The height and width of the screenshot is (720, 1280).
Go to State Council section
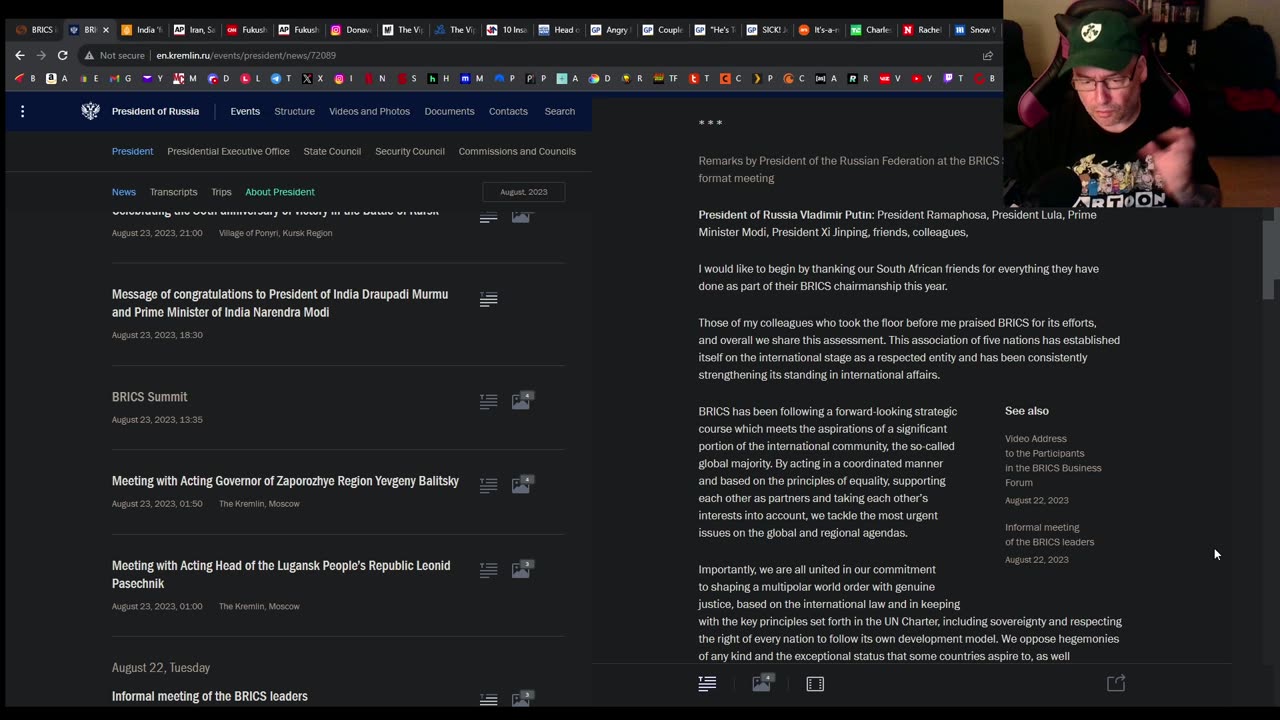(332, 151)
